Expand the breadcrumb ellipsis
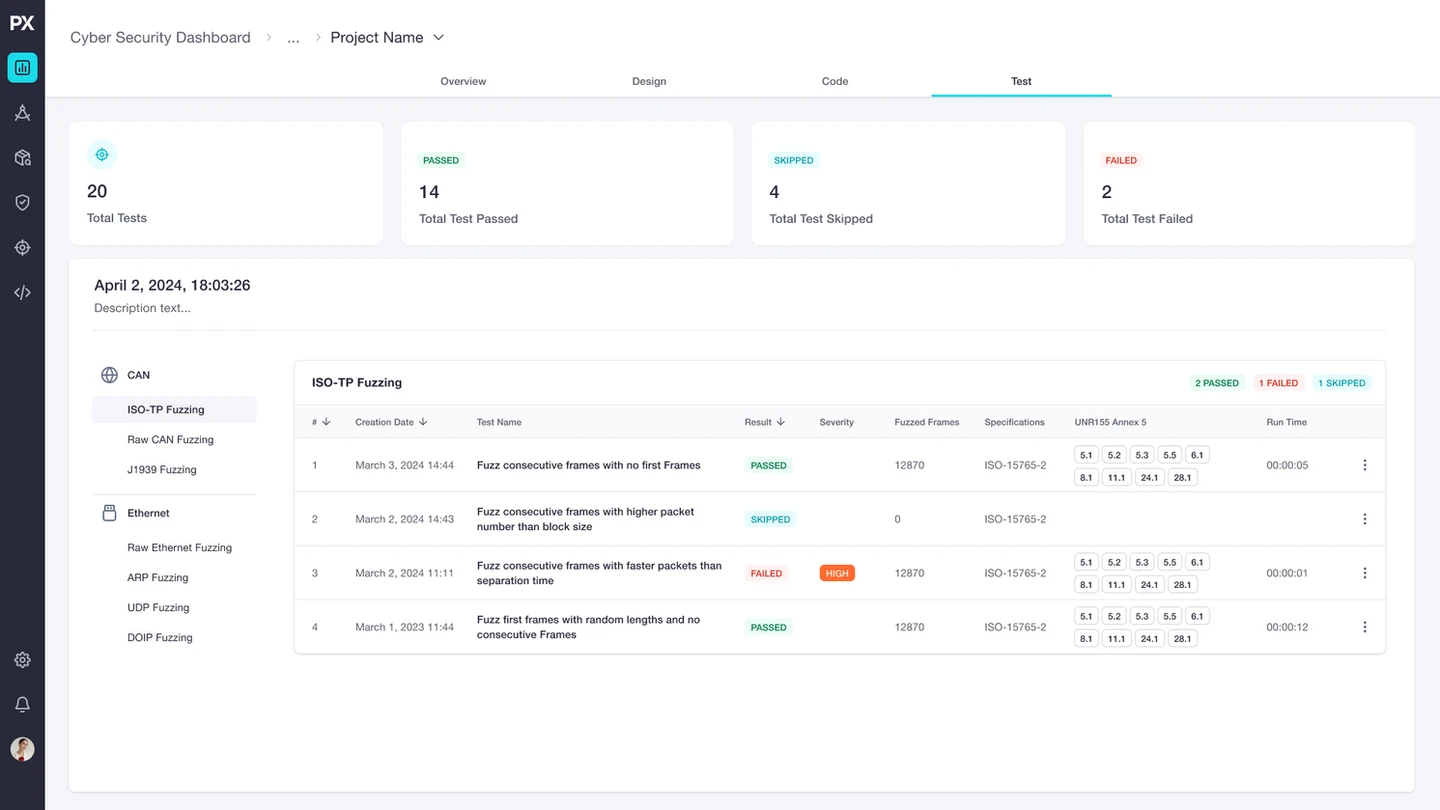This screenshot has width=1440, height=810. point(293,38)
